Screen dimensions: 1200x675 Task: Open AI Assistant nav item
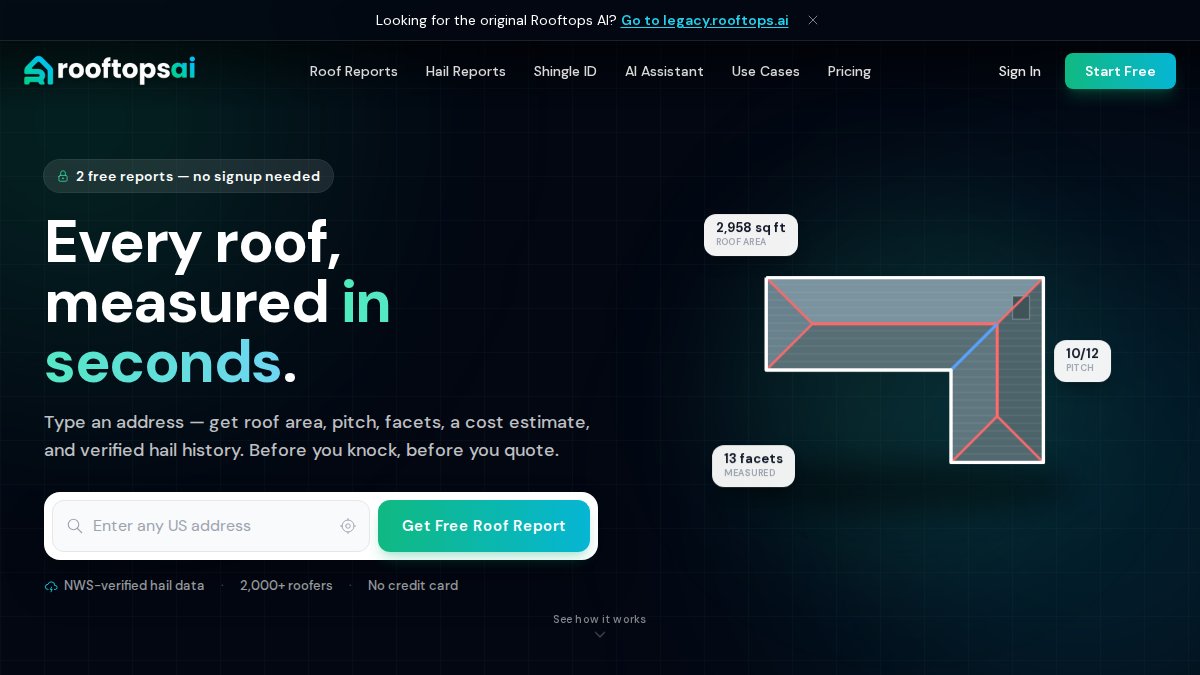[x=664, y=71]
